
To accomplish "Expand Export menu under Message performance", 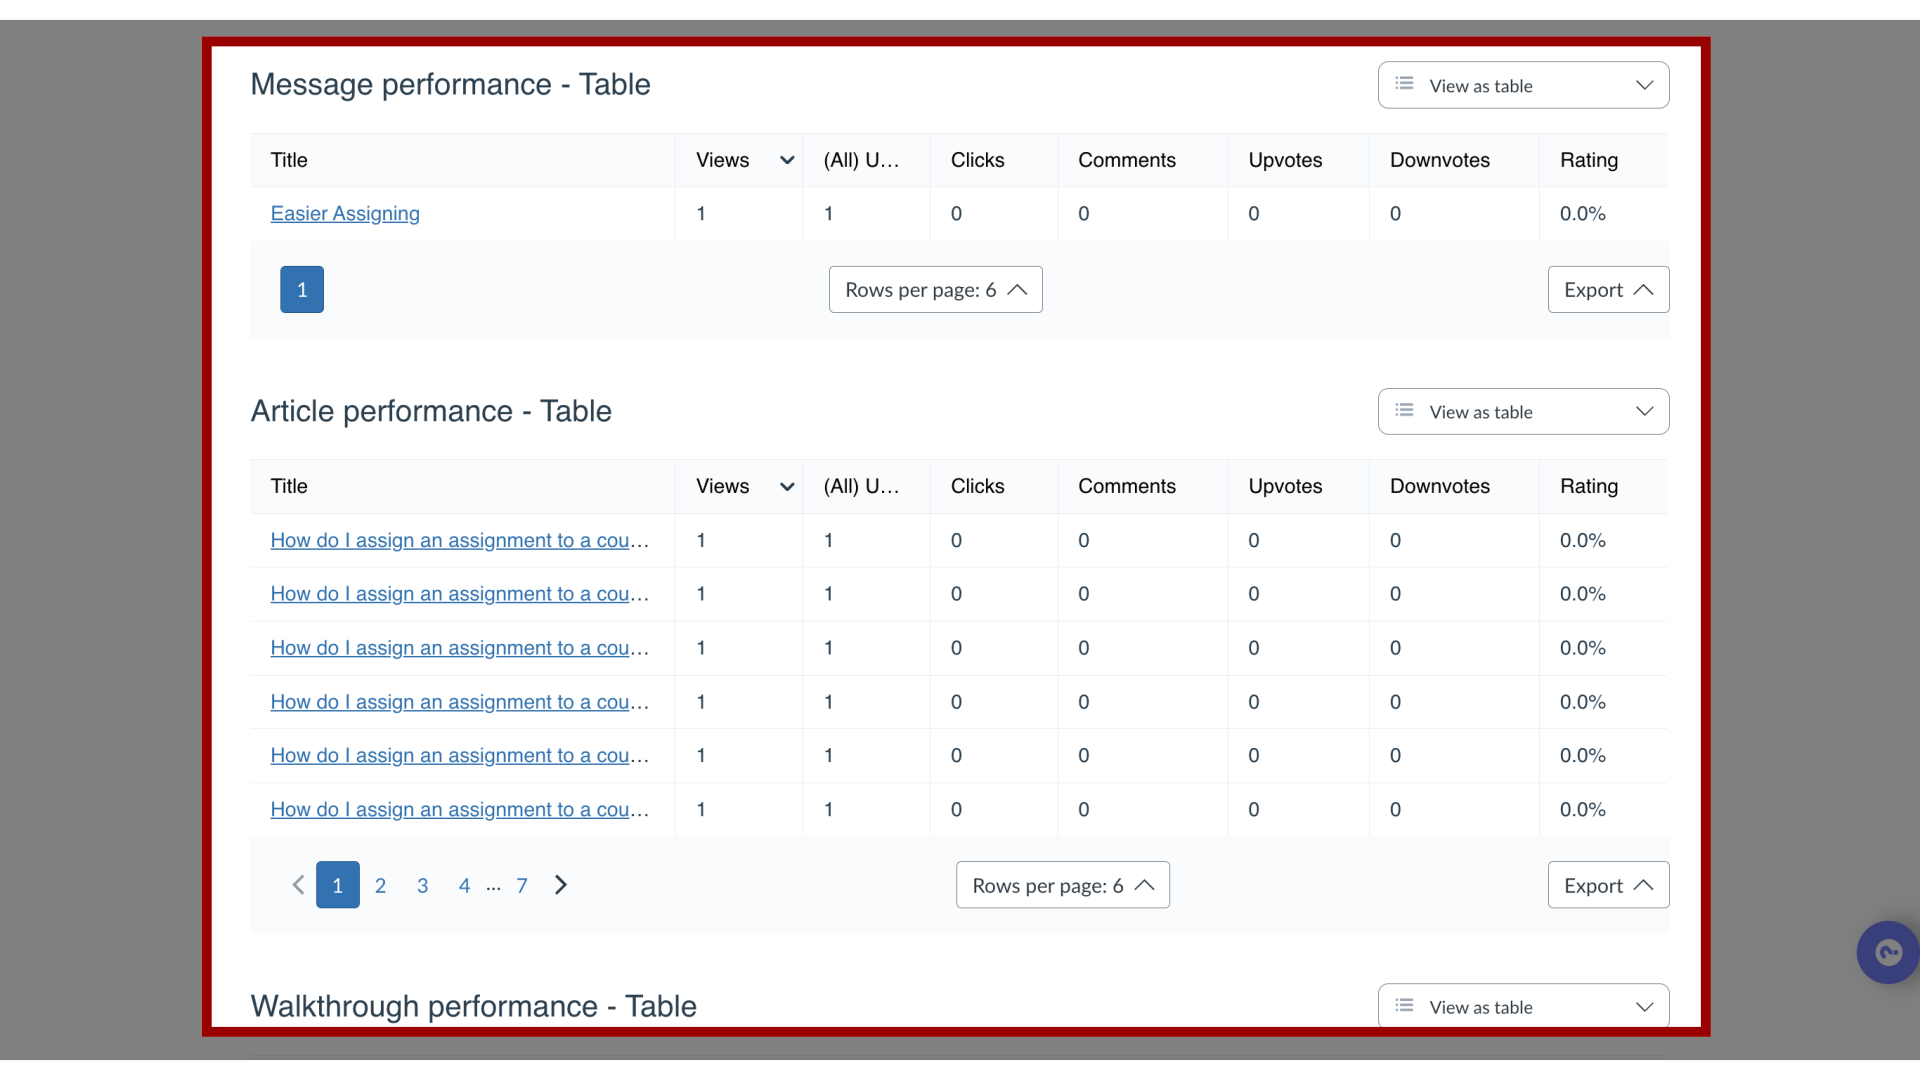I will [x=1608, y=290].
